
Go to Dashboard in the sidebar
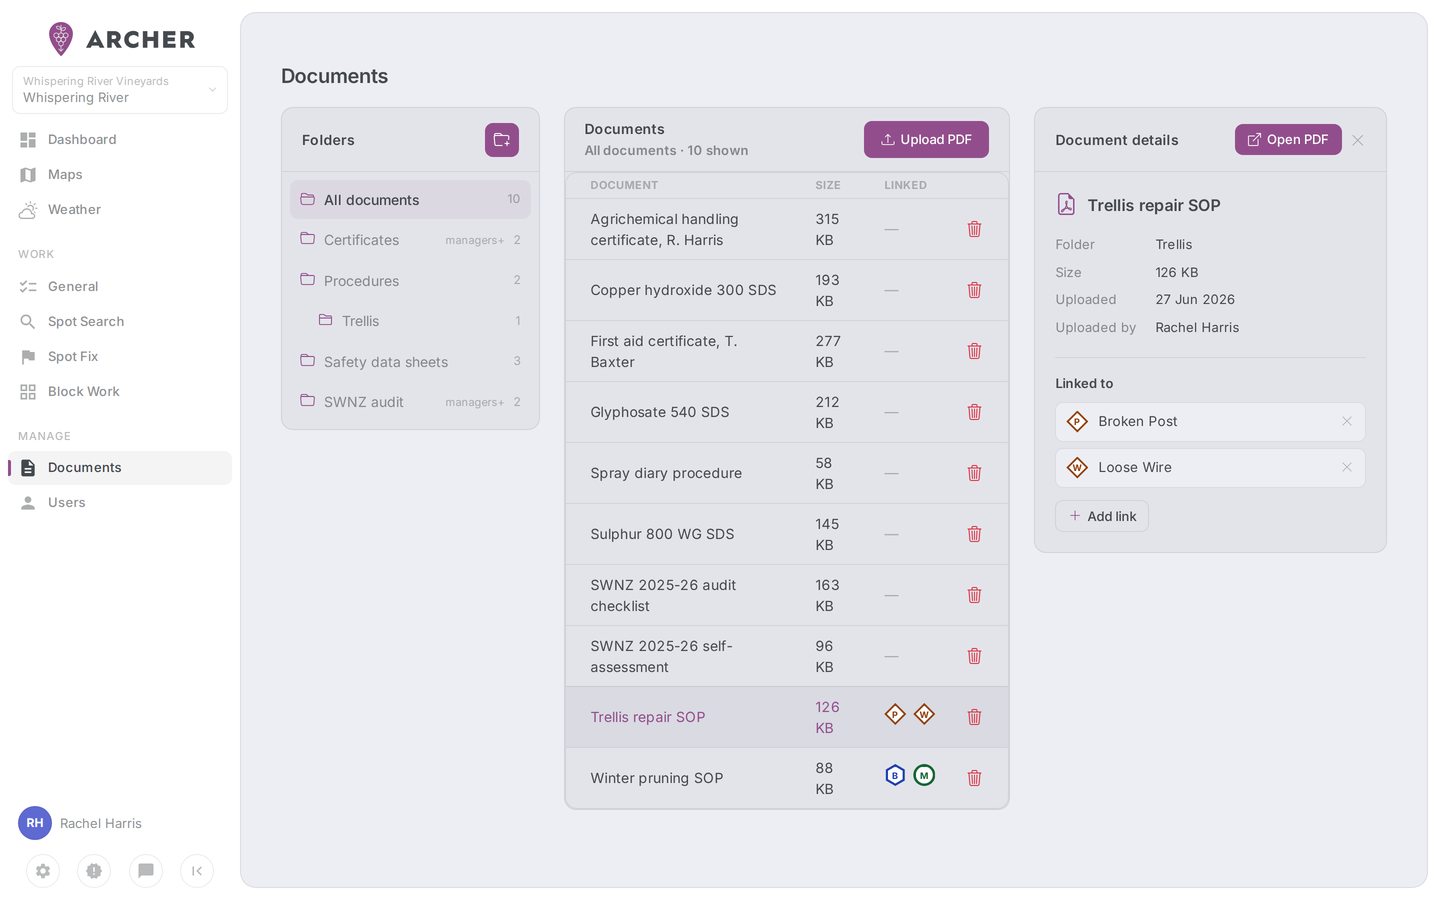click(120, 140)
